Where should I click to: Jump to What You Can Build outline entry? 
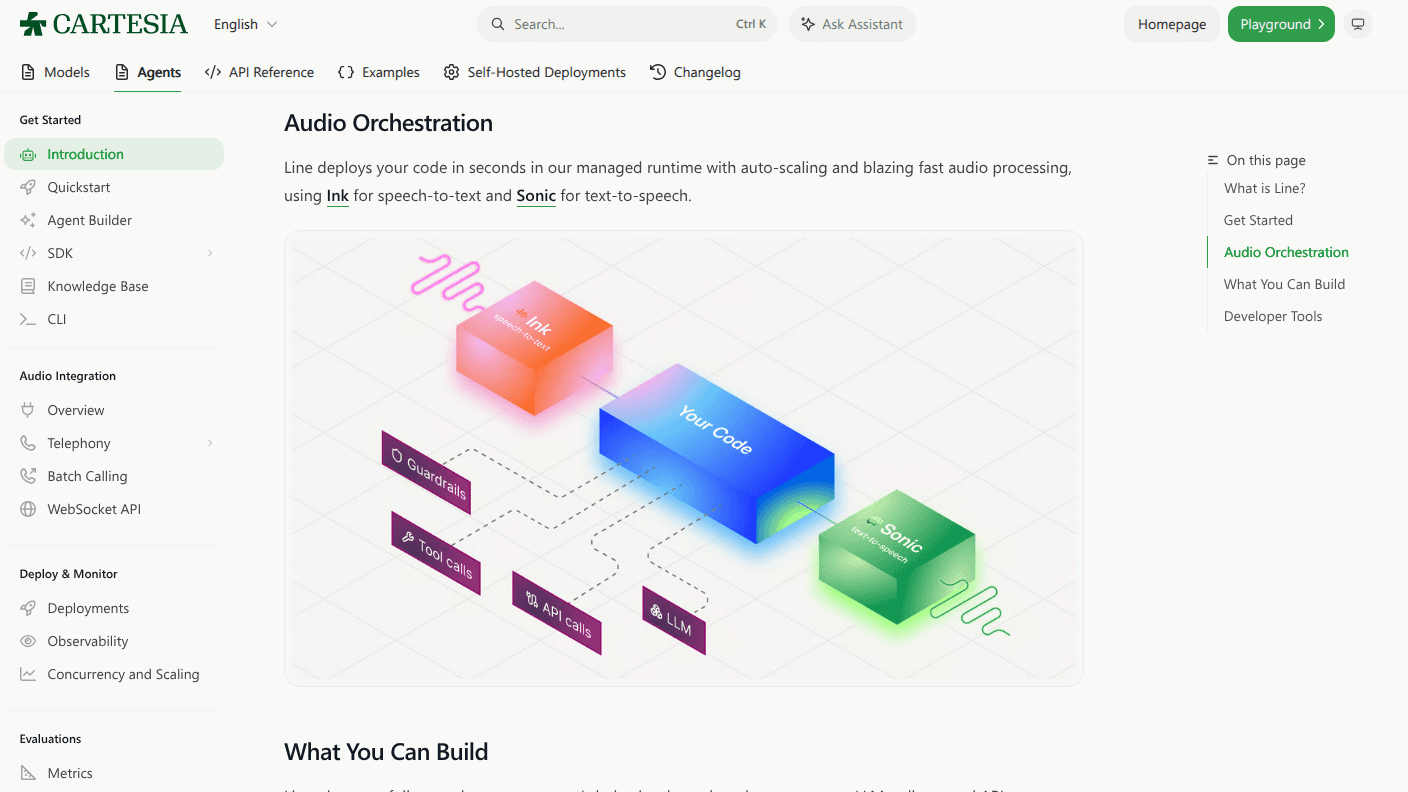tap(1284, 284)
